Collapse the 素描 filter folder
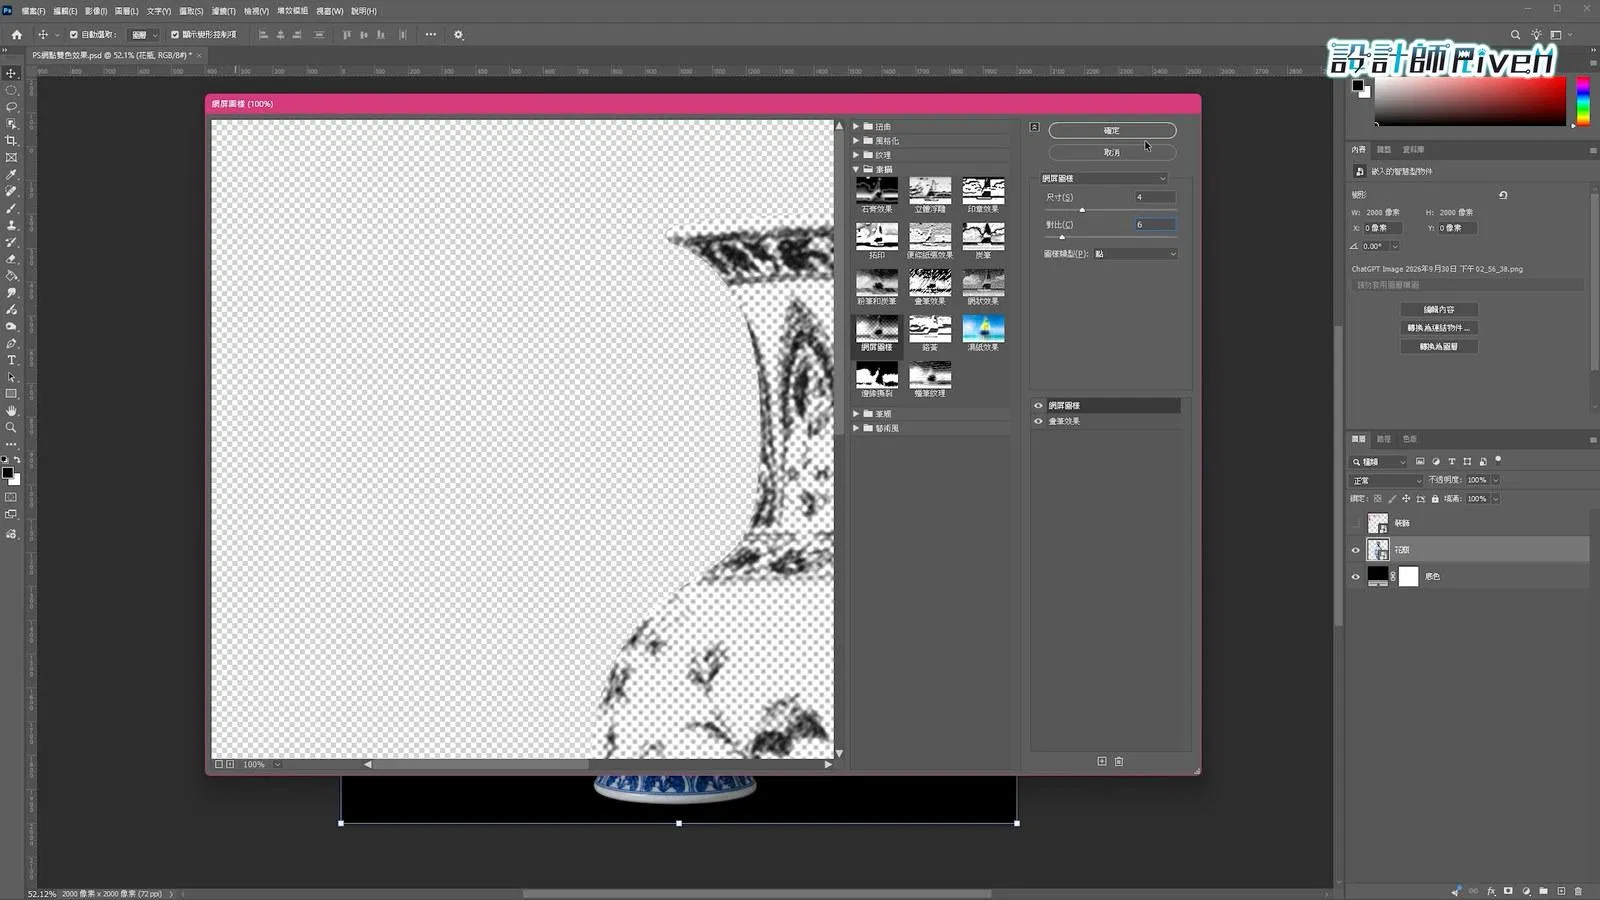This screenshot has width=1600, height=900. pos(856,169)
